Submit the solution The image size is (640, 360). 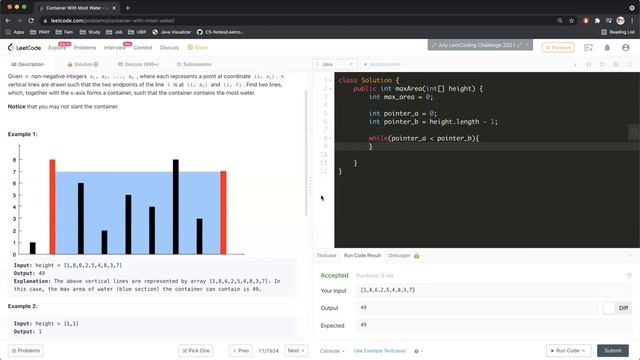pyautogui.click(x=613, y=351)
